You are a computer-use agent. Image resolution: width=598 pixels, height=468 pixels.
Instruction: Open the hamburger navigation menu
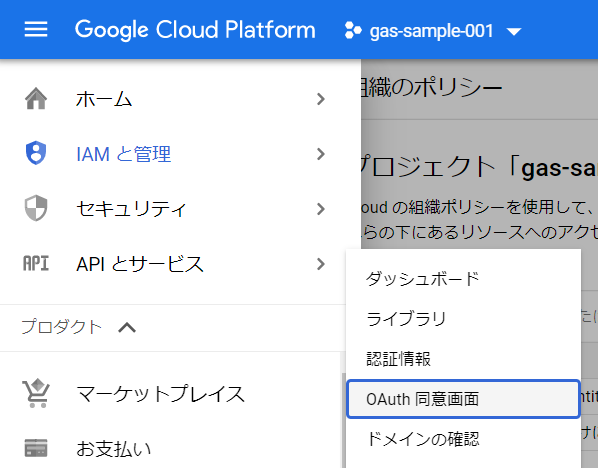(36, 29)
